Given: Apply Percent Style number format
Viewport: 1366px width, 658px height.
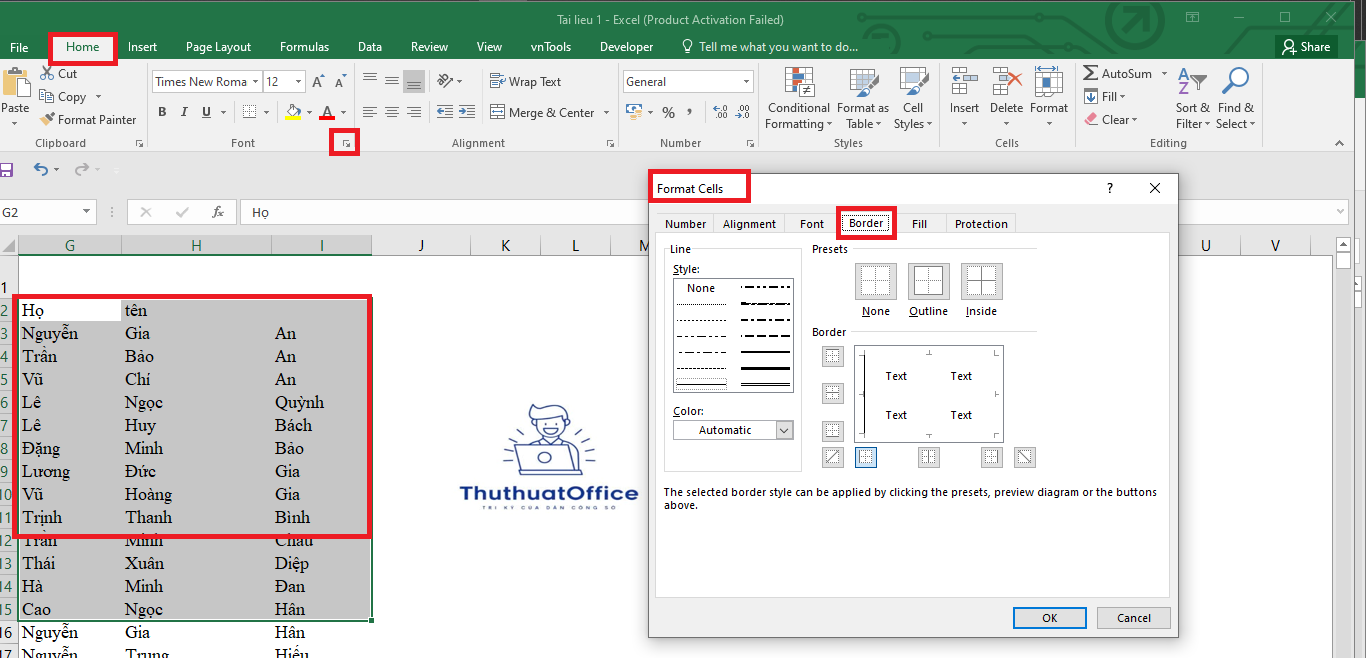Looking at the screenshot, I should click(668, 112).
